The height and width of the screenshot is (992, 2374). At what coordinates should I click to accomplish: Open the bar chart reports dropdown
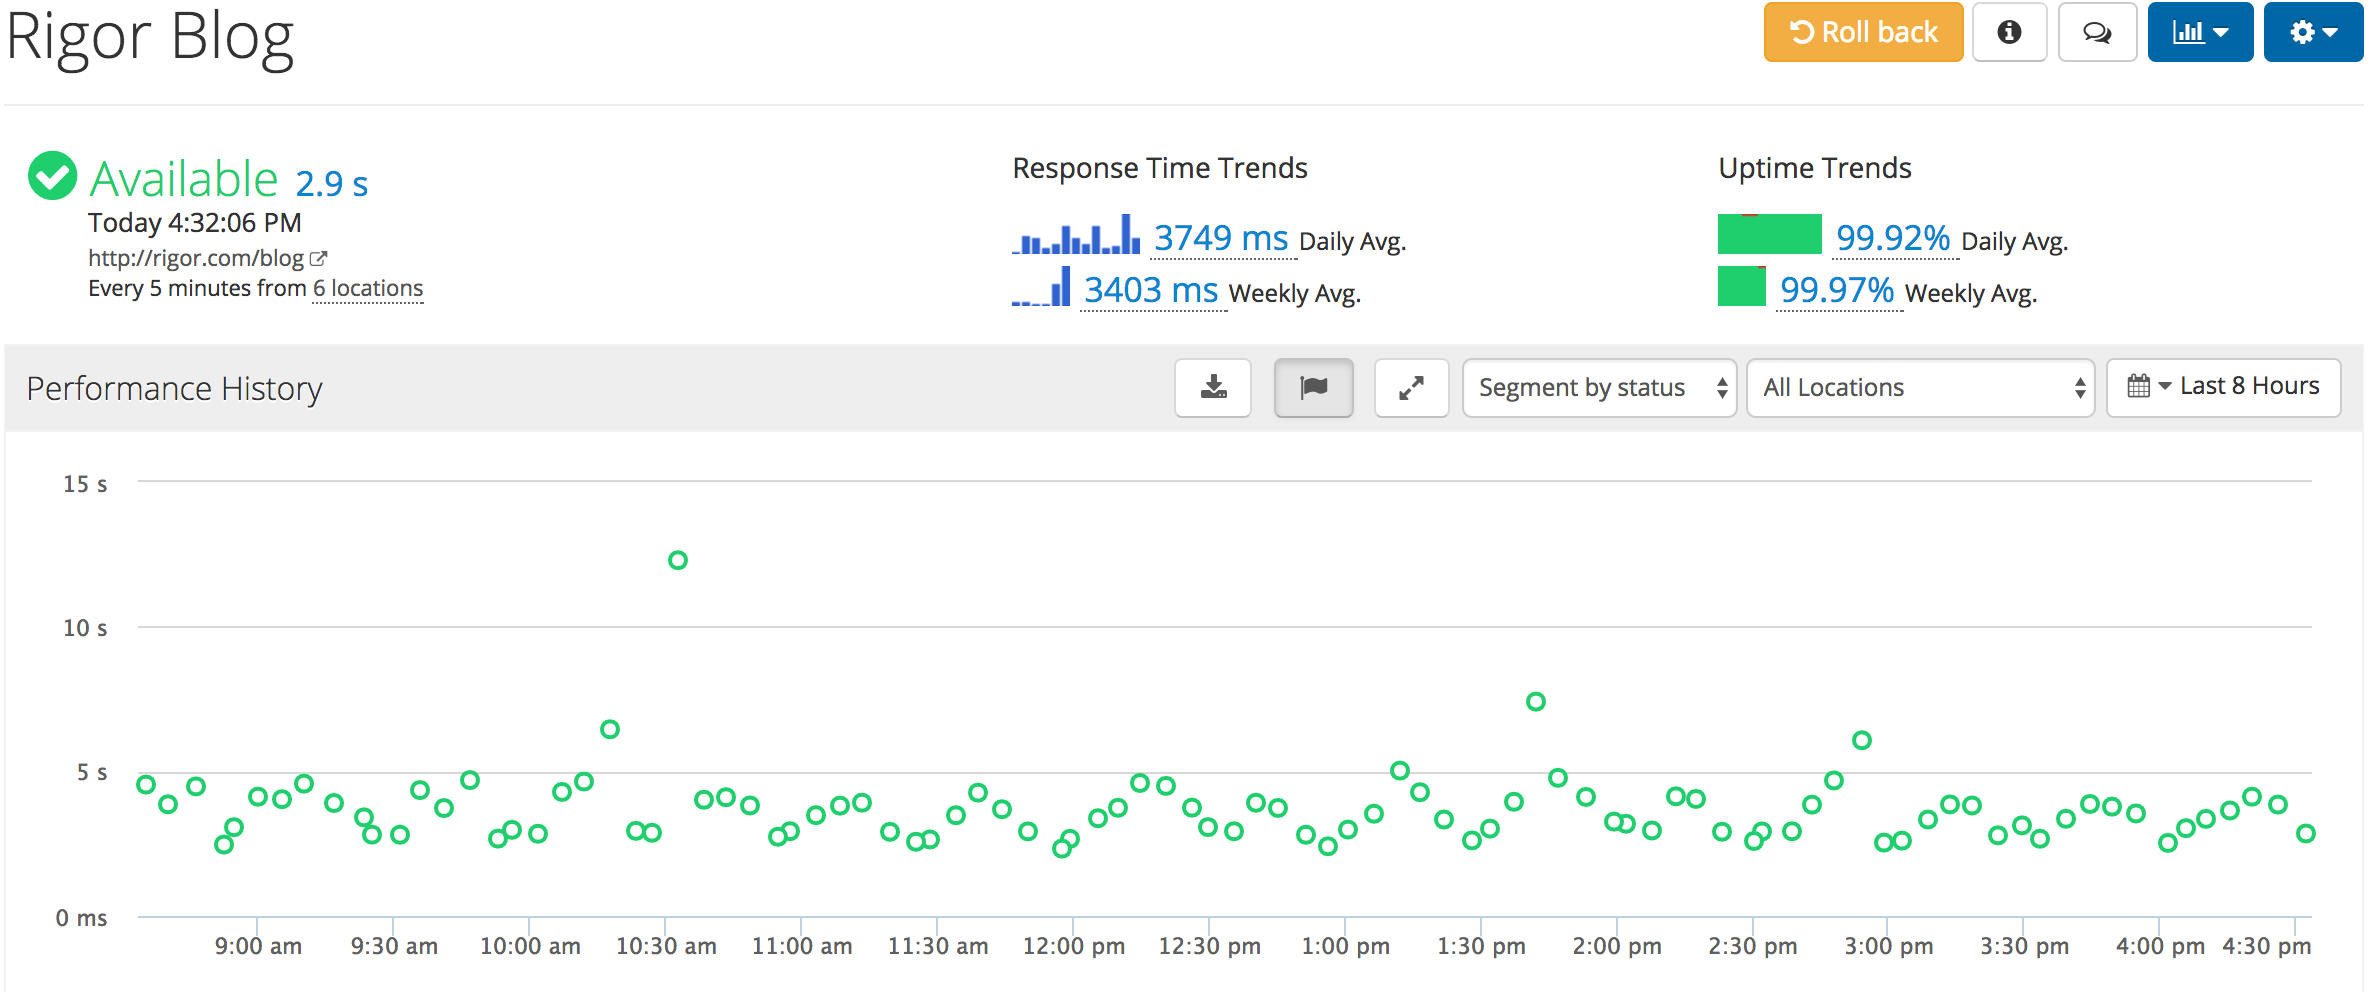(x=2200, y=32)
